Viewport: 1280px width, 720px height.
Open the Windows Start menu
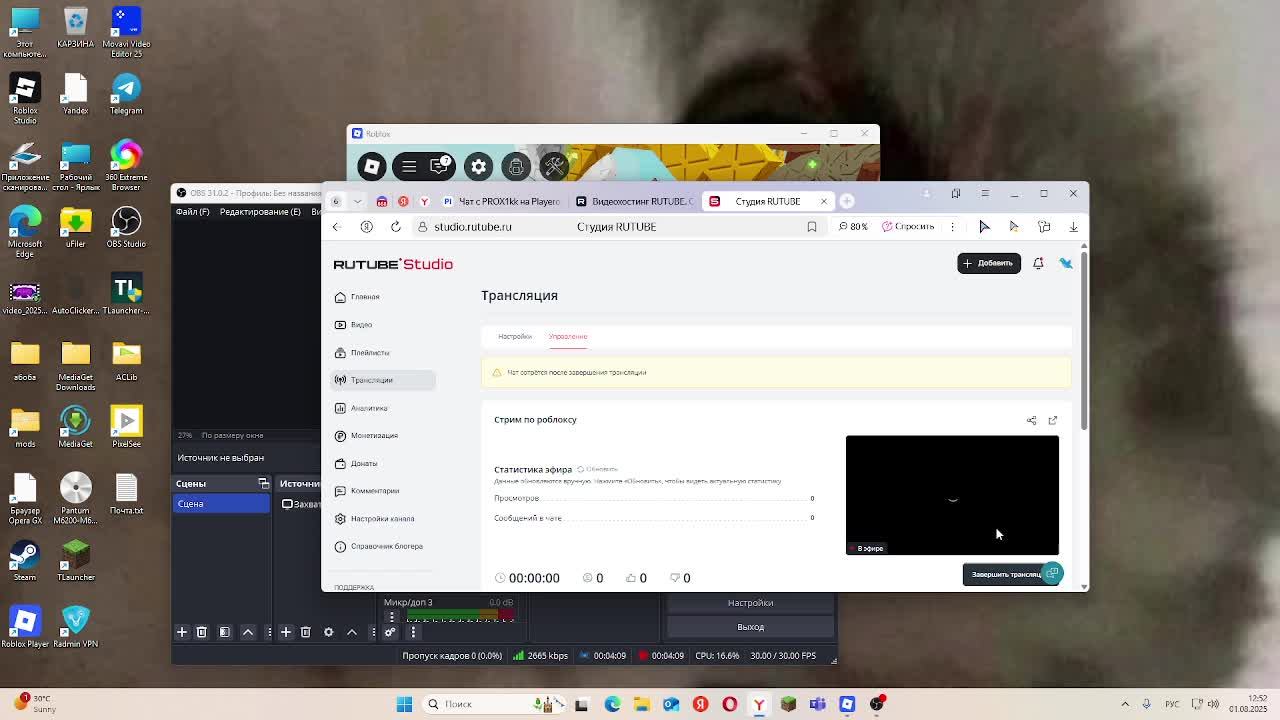click(404, 704)
